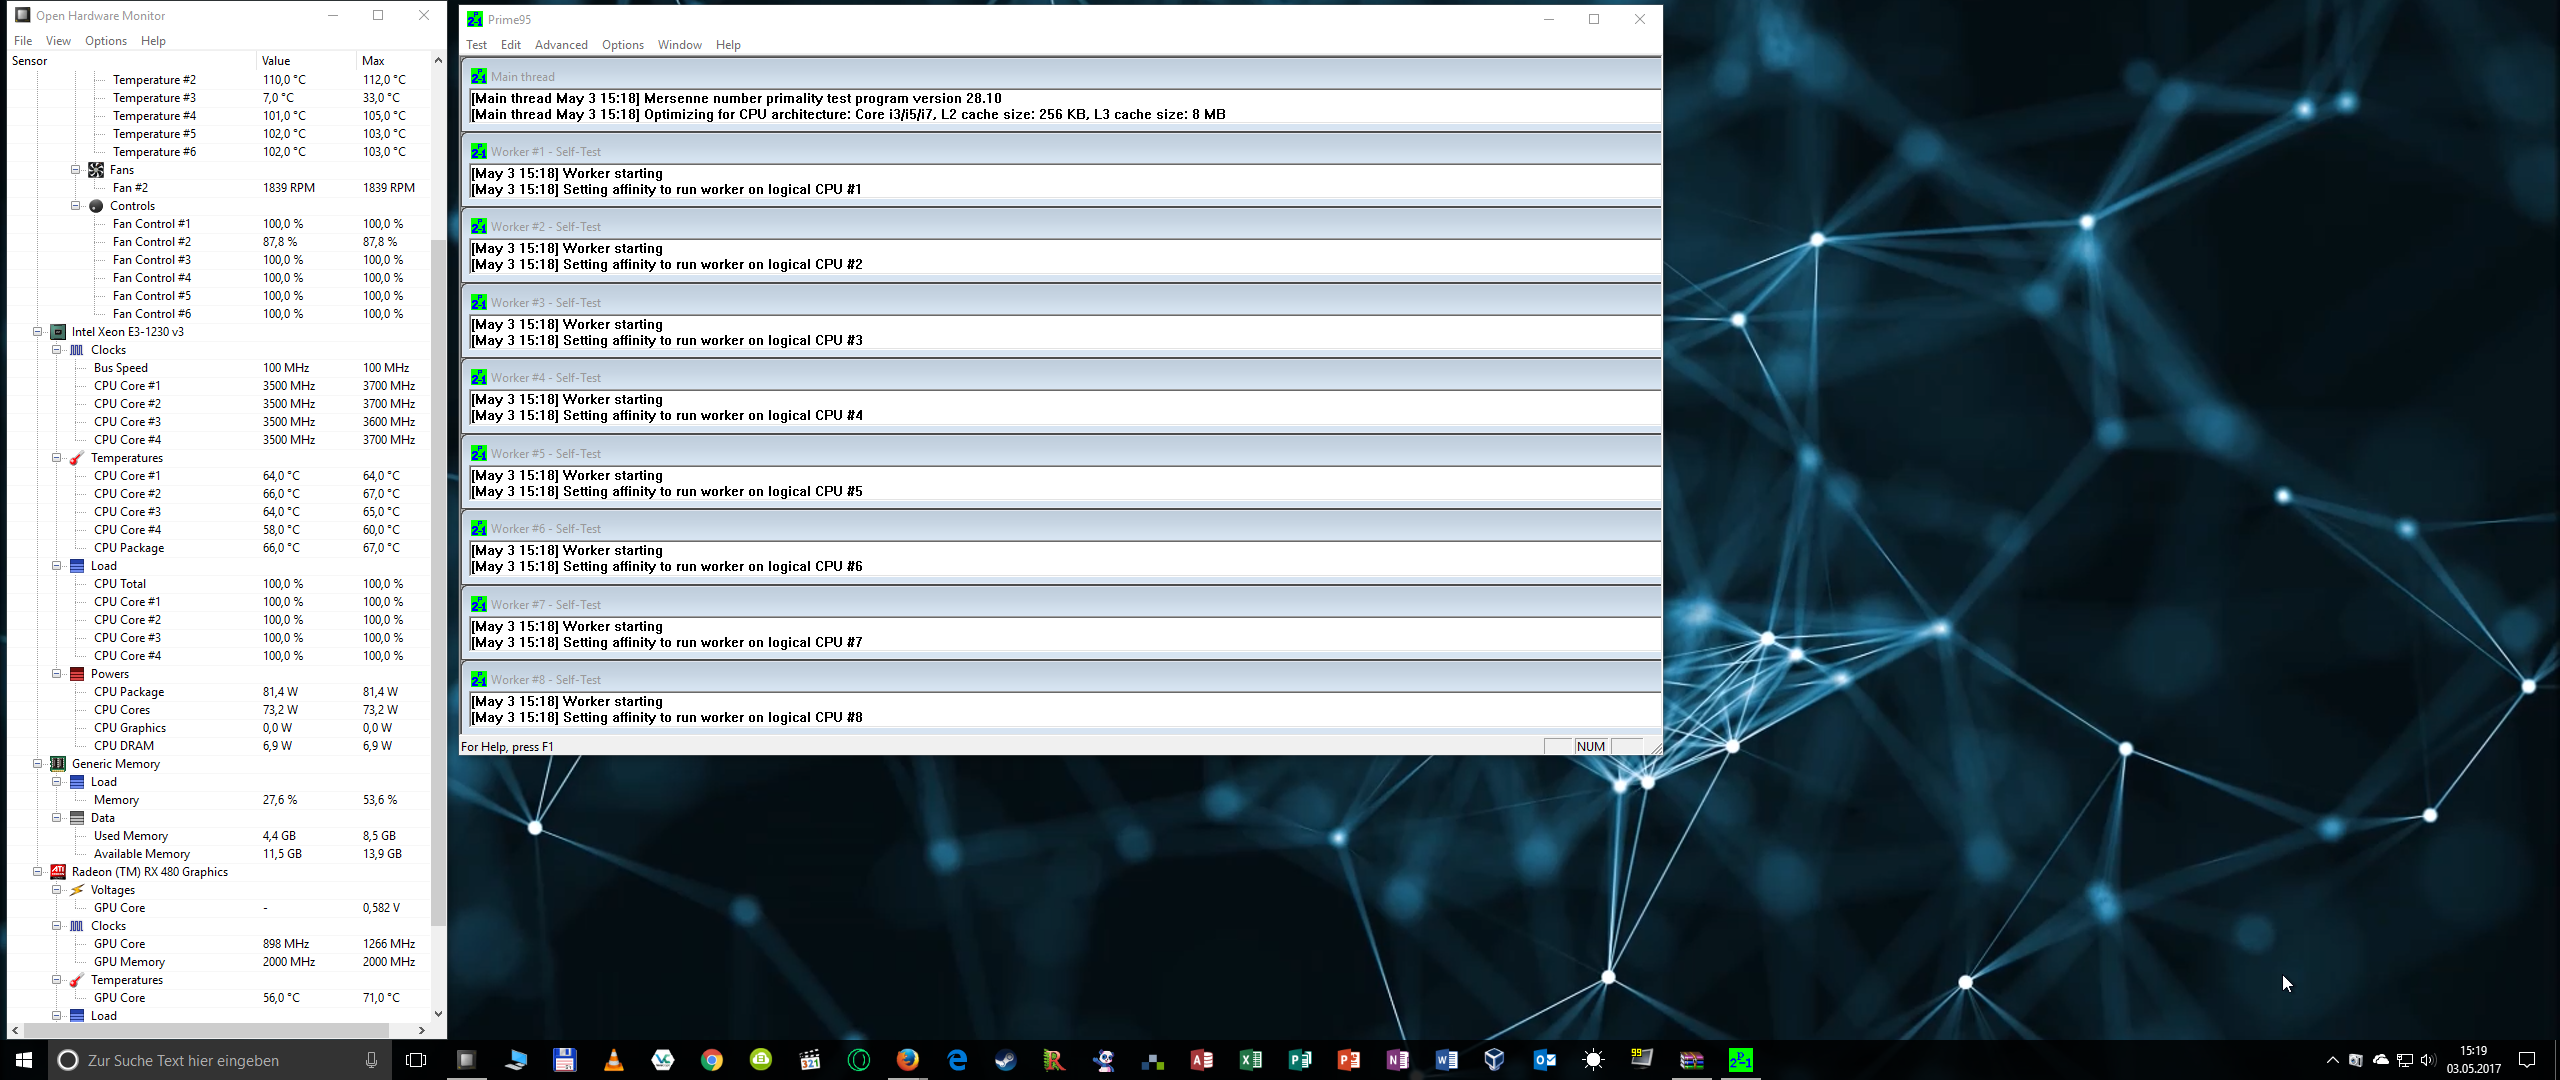Click the Worker #1 Self-Test window icon
The image size is (2560, 1080).
click(x=479, y=152)
